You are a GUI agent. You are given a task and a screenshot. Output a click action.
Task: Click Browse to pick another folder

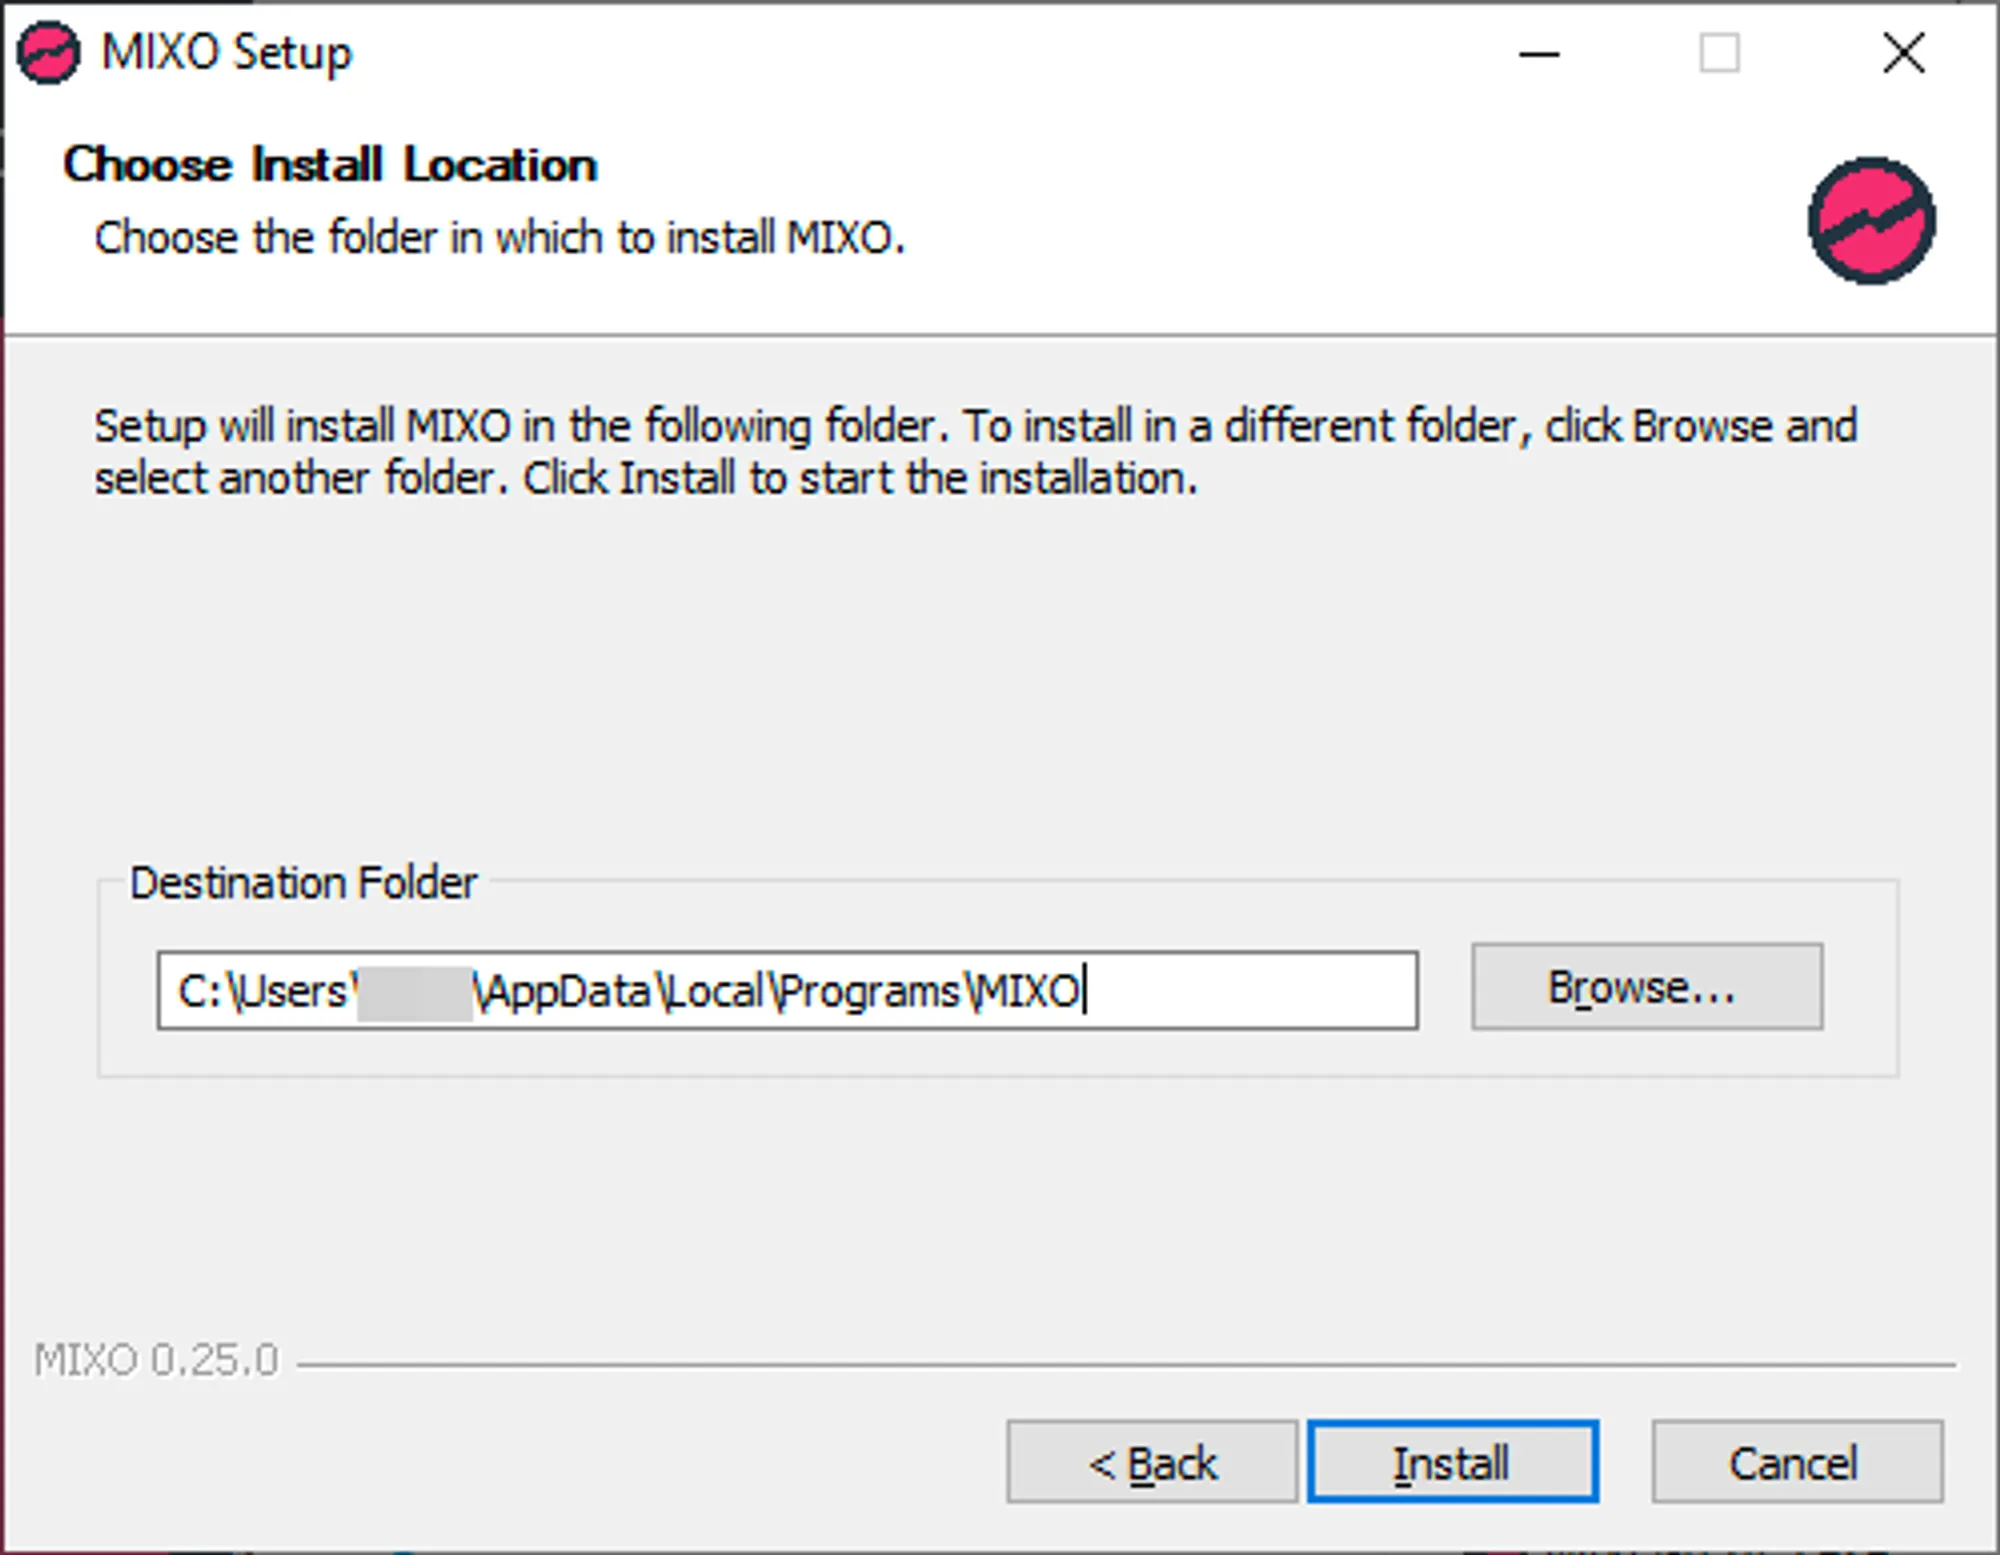pyautogui.click(x=1646, y=987)
